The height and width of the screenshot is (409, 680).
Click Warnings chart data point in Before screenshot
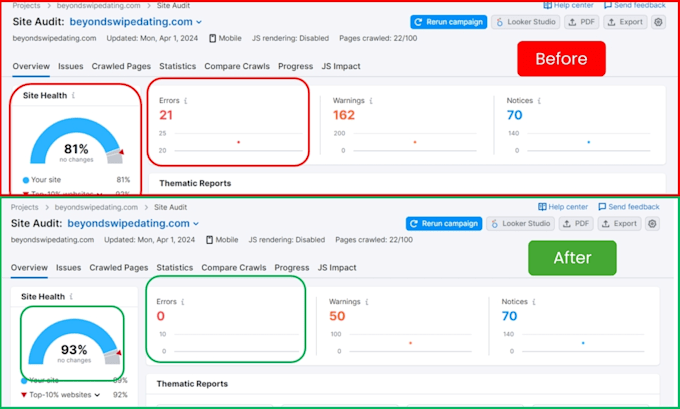tap(415, 142)
